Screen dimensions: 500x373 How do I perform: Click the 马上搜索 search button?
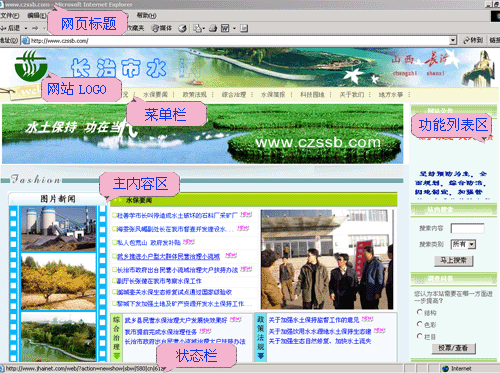[454, 261]
